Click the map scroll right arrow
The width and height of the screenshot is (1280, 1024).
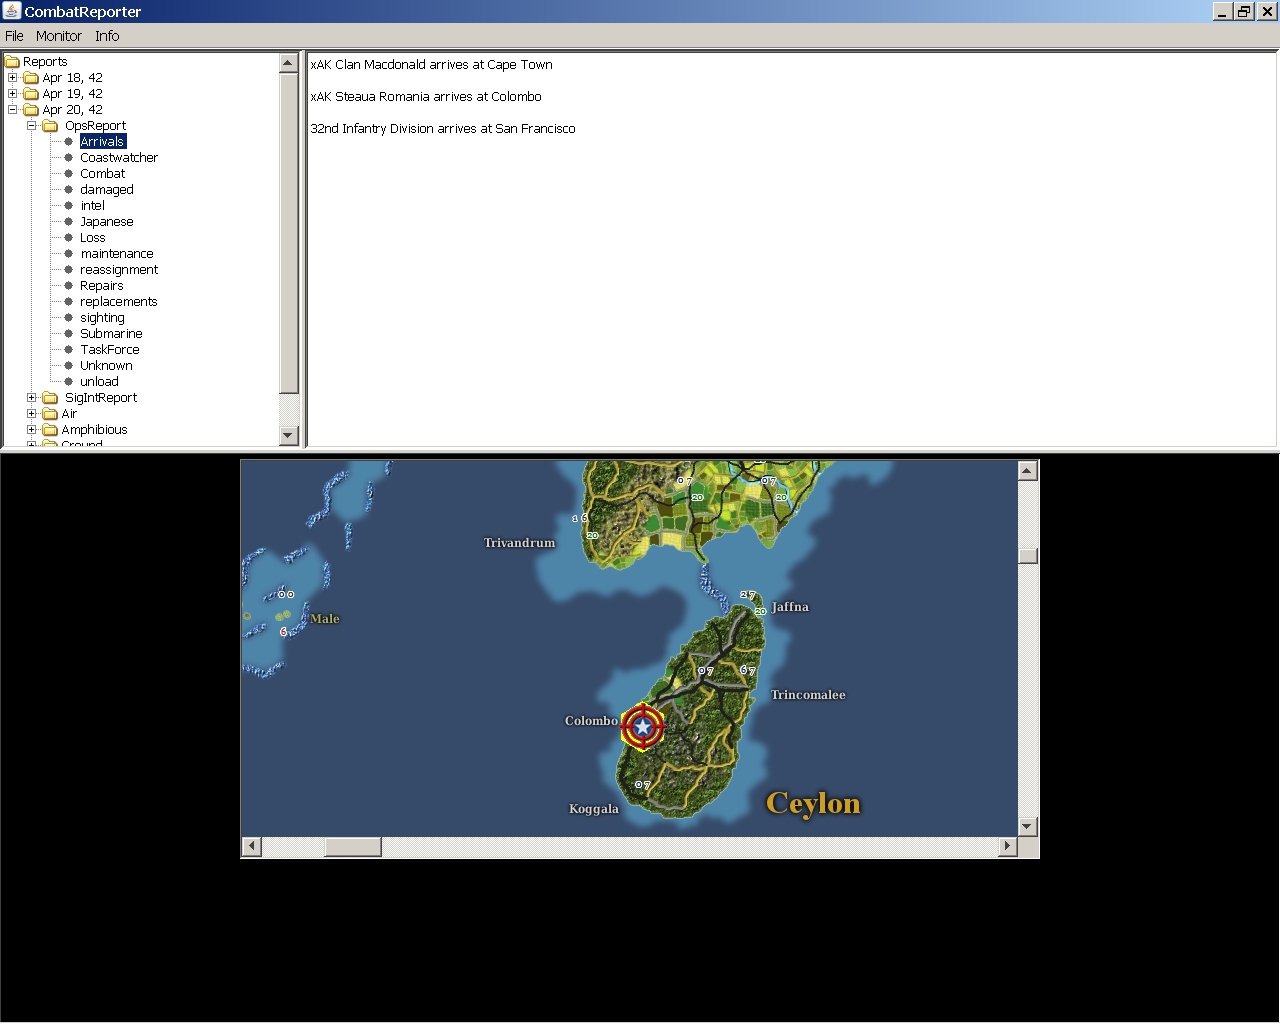pyautogui.click(x=1007, y=846)
